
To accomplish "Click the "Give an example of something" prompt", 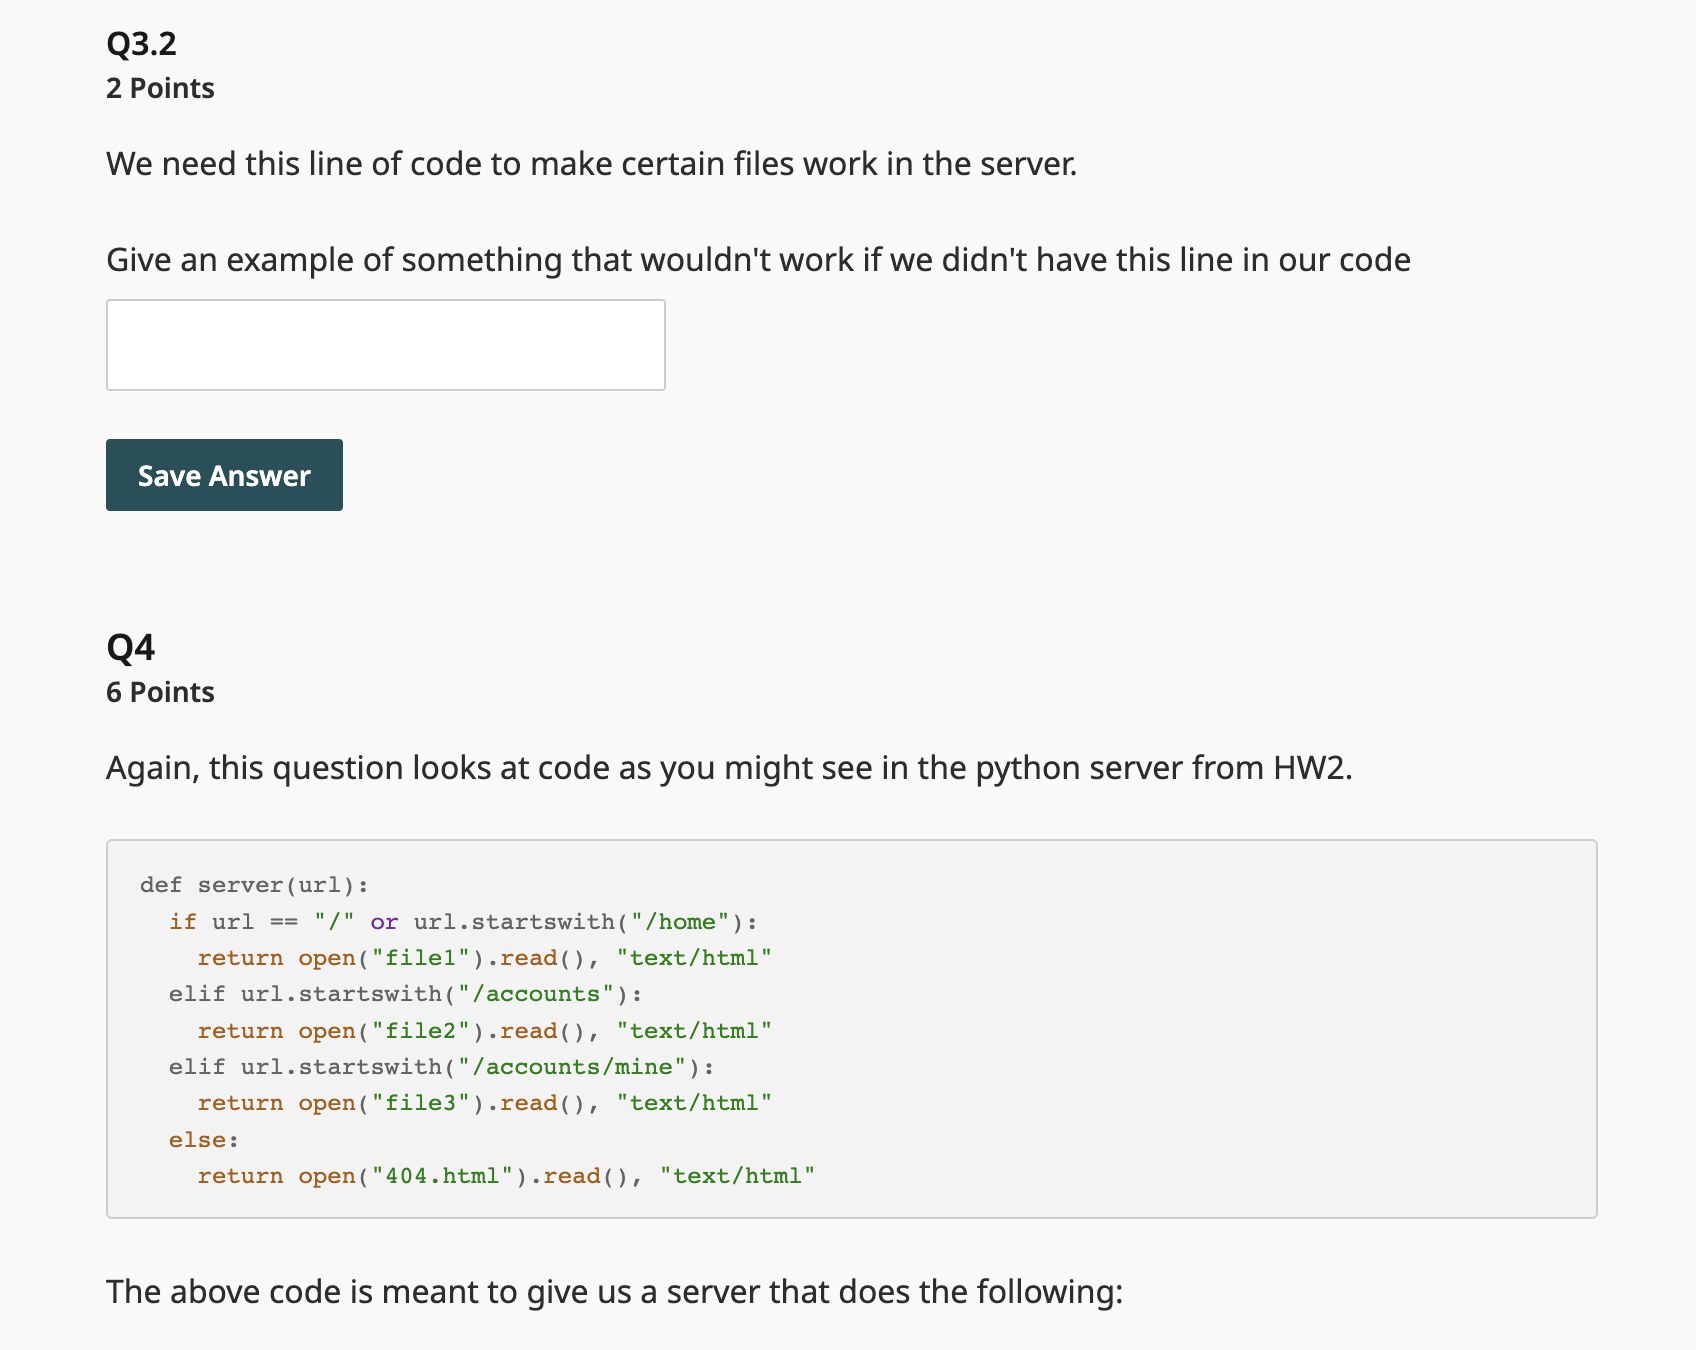I will click(x=758, y=260).
